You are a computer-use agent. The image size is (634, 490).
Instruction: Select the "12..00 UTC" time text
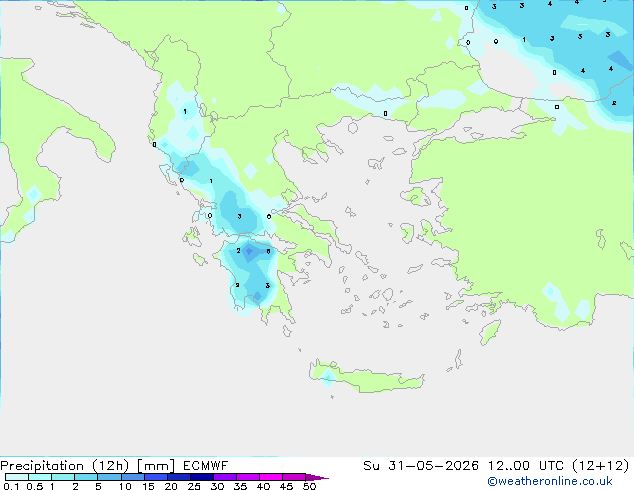click(526, 466)
